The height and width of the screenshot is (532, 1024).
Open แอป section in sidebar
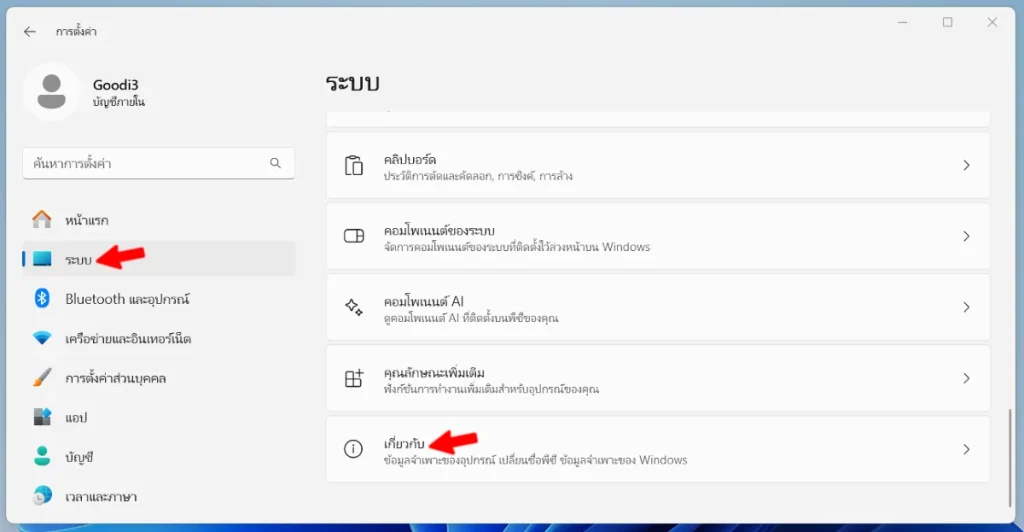[x=76, y=417]
